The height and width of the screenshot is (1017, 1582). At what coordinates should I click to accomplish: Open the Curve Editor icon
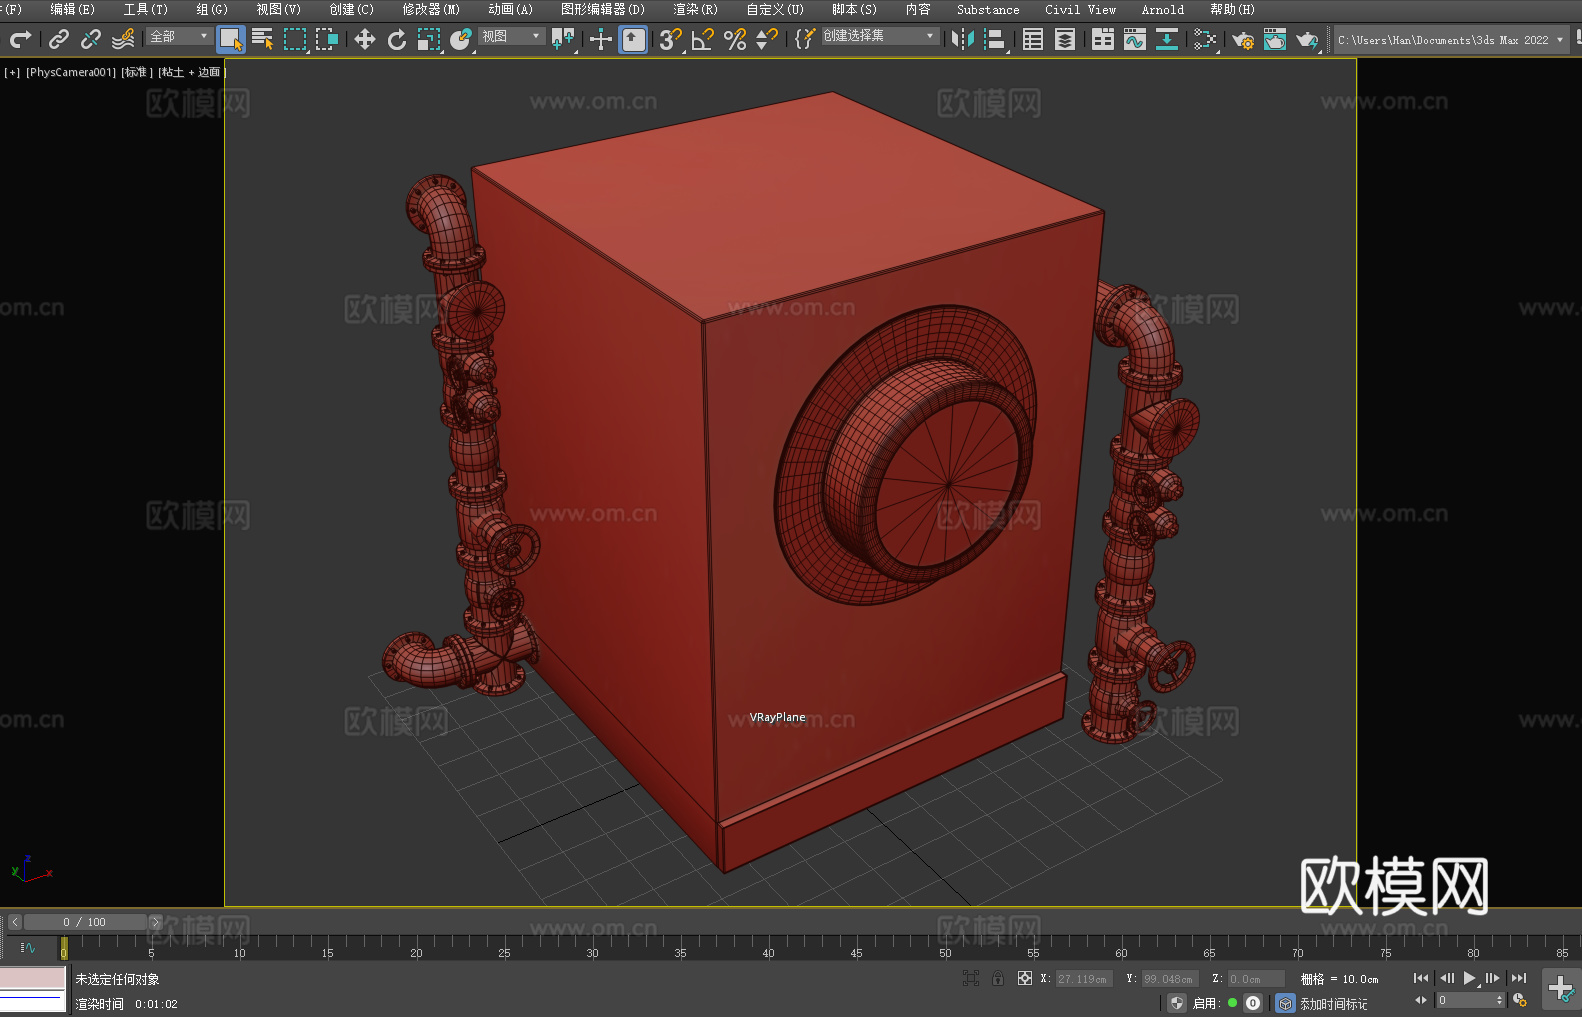tap(1134, 39)
